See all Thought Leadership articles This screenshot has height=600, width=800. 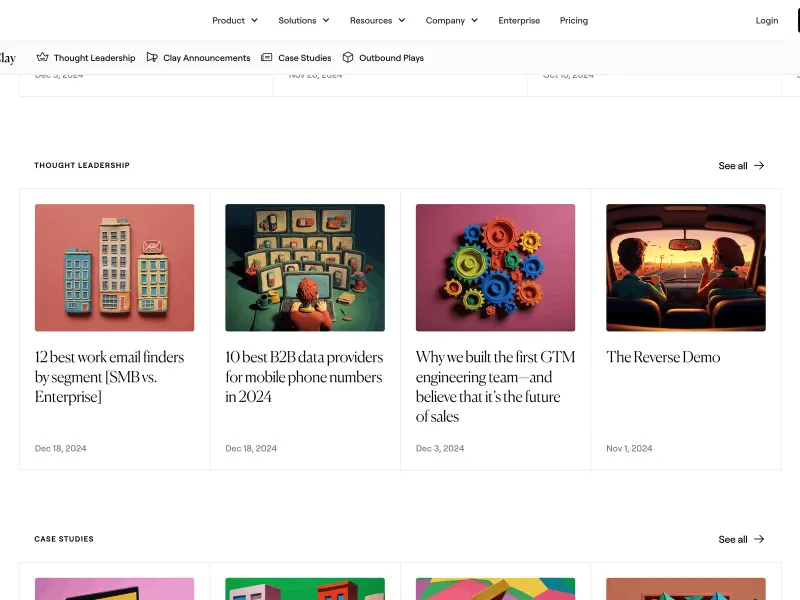tap(741, 165)
